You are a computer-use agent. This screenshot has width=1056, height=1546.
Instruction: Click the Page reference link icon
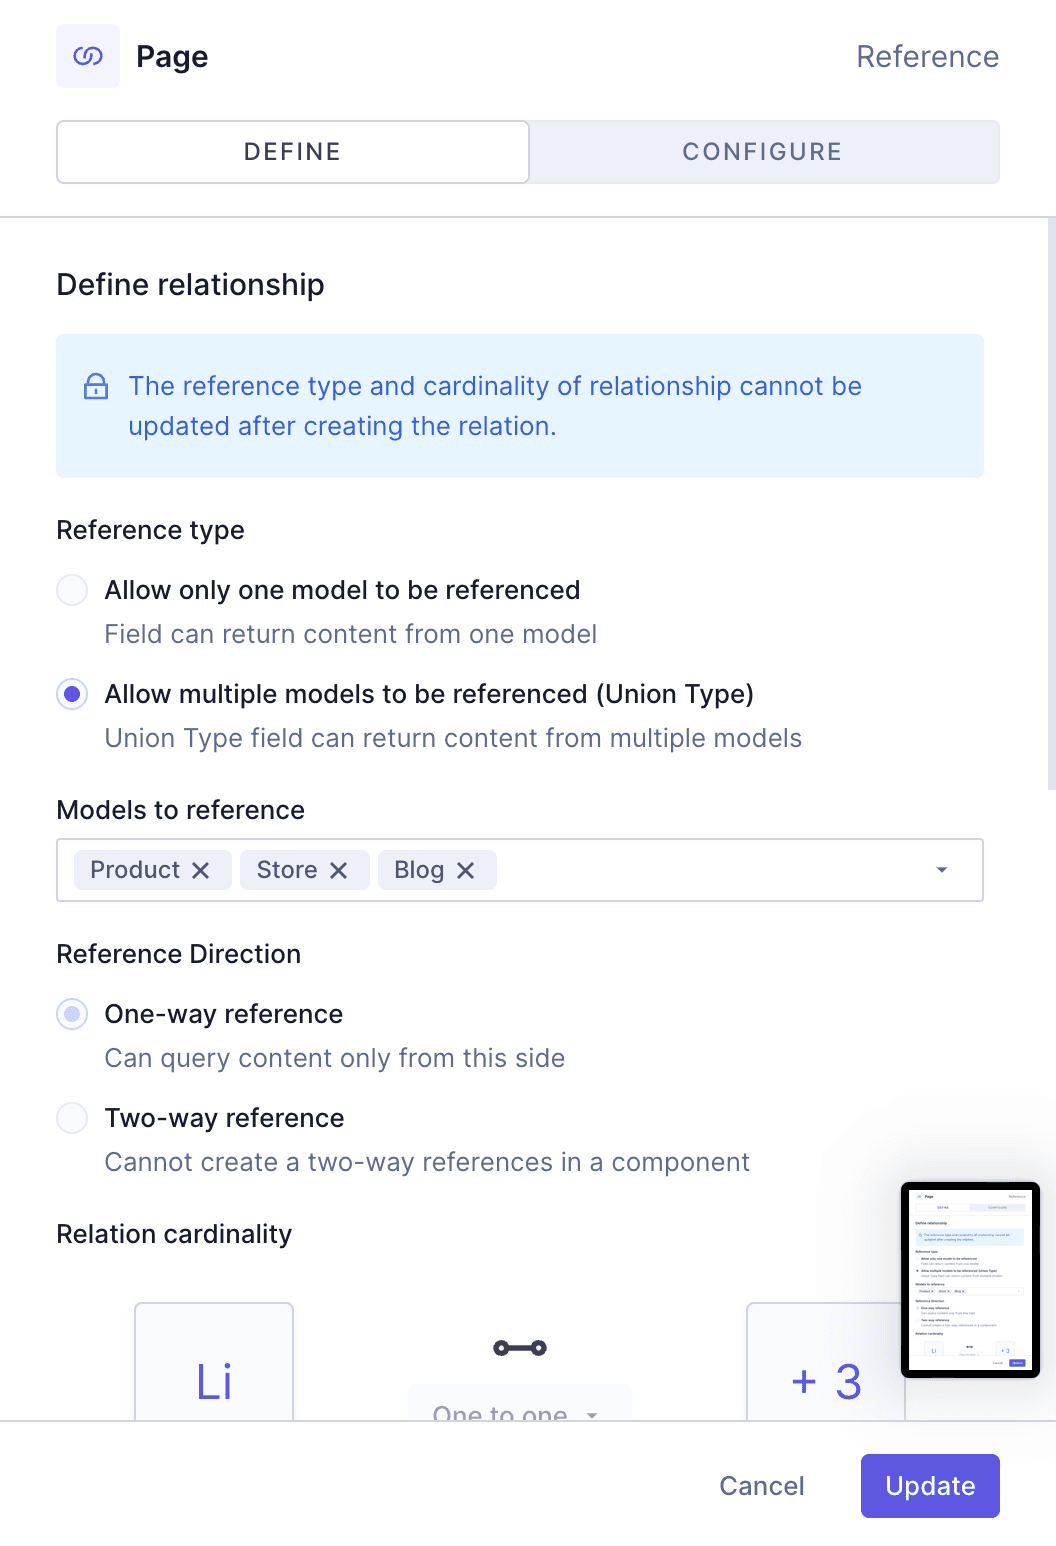[x=87, y=56]
